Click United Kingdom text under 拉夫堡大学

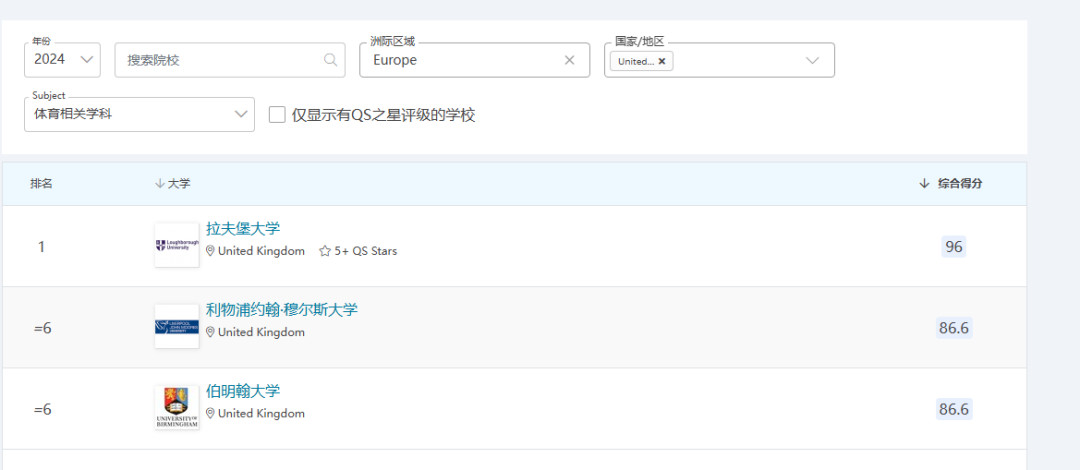(261, 252)
